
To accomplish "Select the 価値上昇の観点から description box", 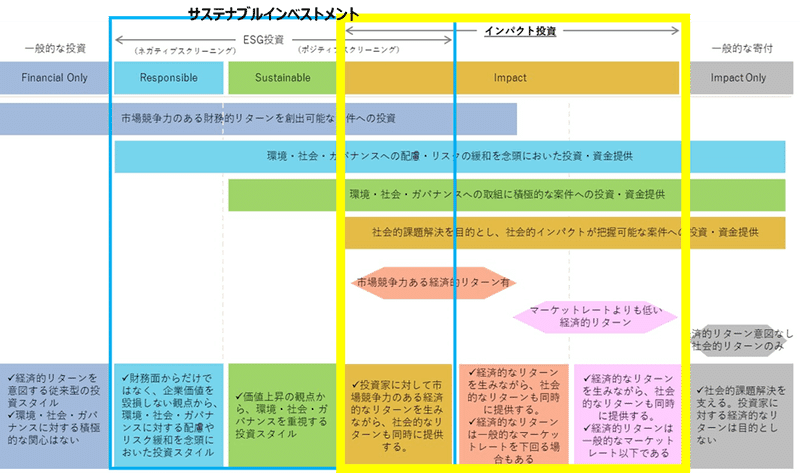I will click(283, 415).
